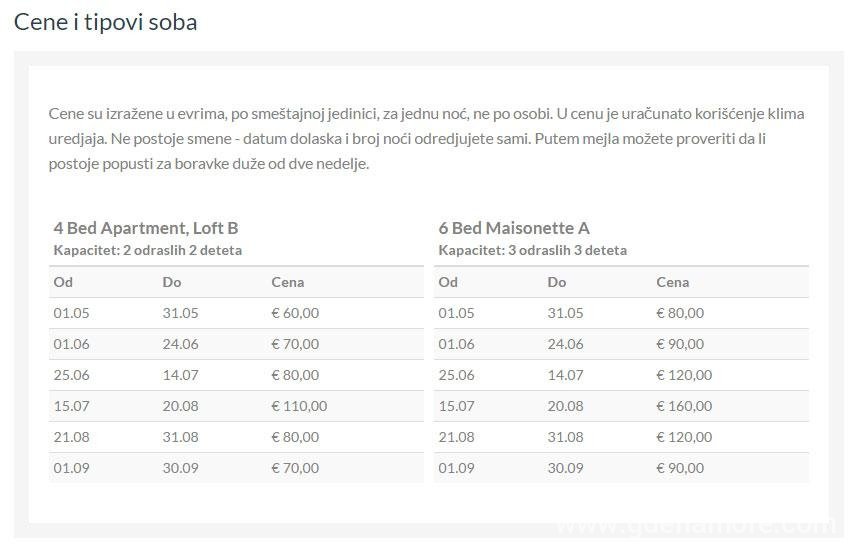Click the € 60,00 price cell
The image size is (855, 548).
pos(295,313)
